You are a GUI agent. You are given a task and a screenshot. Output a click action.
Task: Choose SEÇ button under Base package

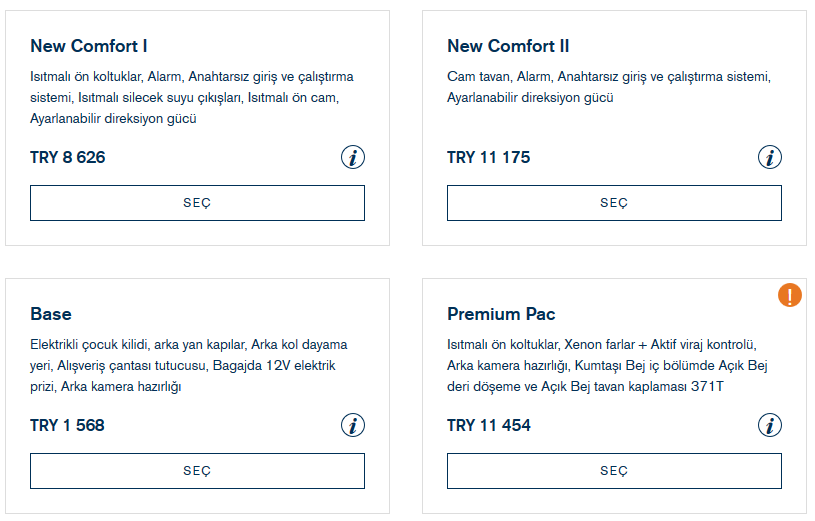[198, 471]
